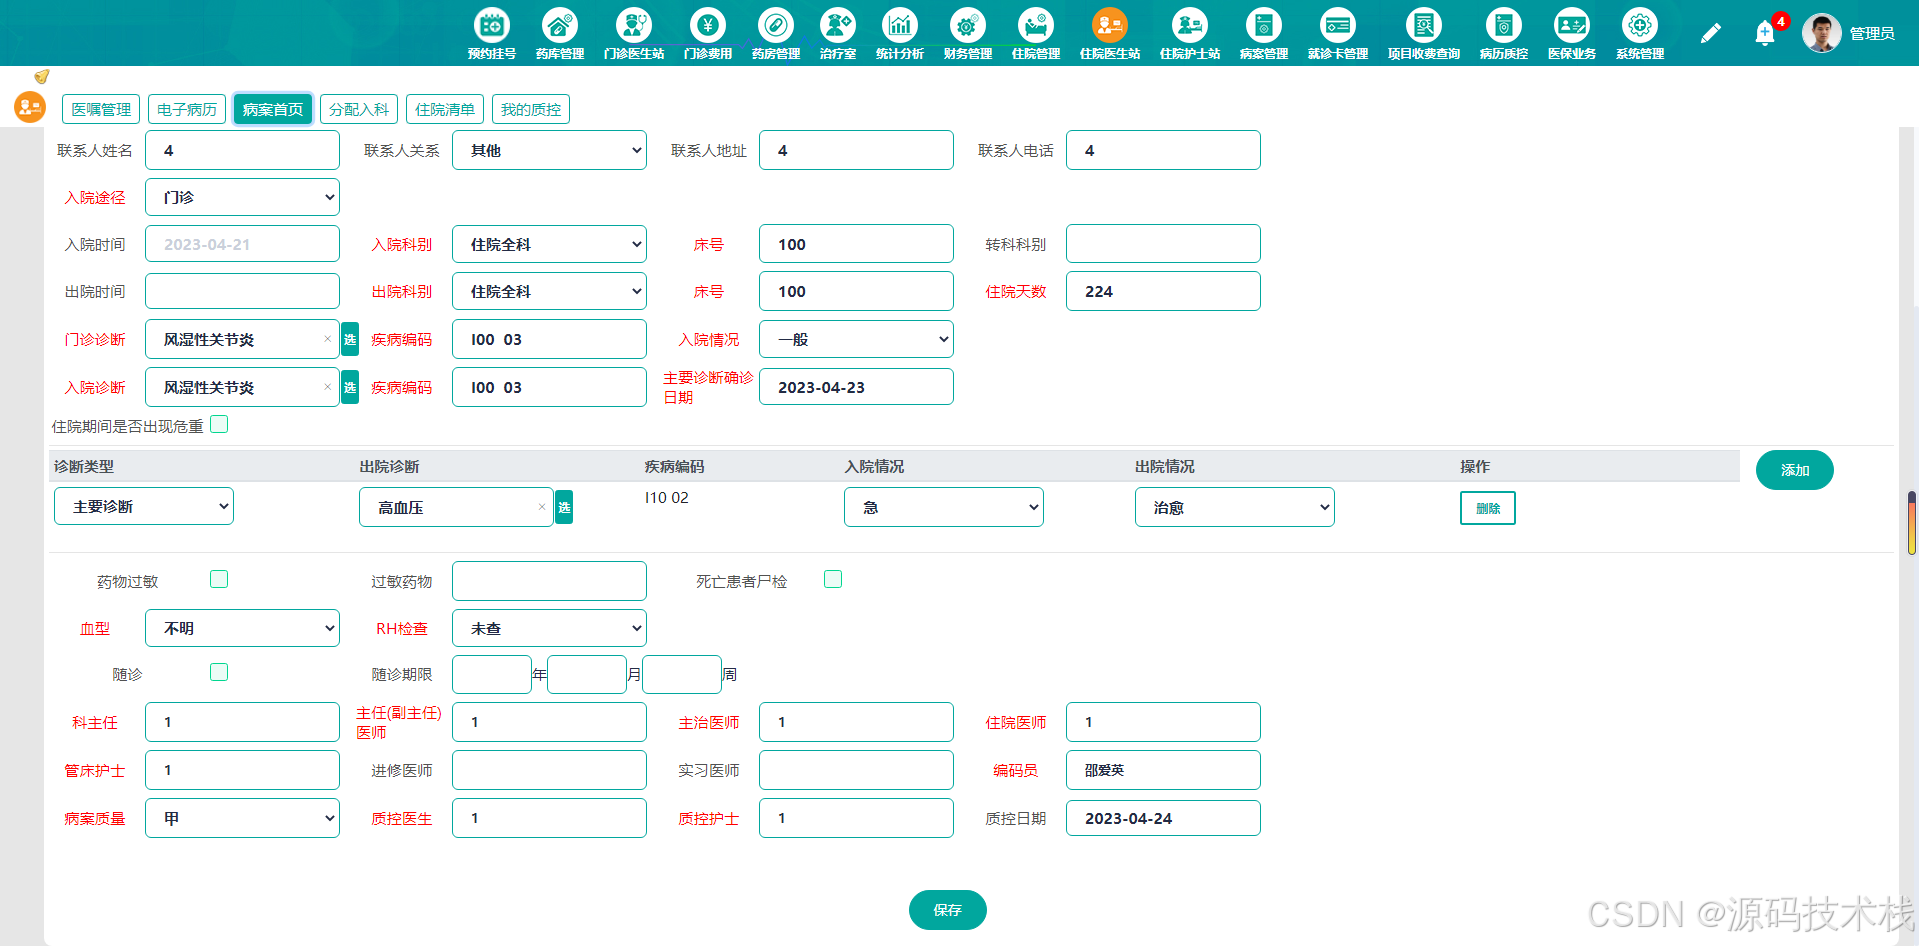Screen dimensions: 1919x946
Task: Switch to the 医嘱管理 tab
Action: (101, 109)
